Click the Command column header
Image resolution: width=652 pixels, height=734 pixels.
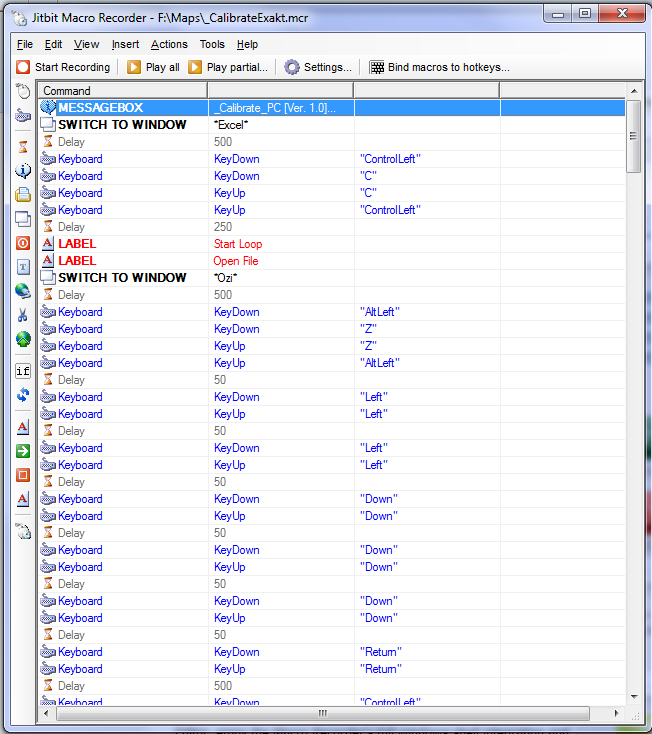pyautogui.click(x=123, y=91)
